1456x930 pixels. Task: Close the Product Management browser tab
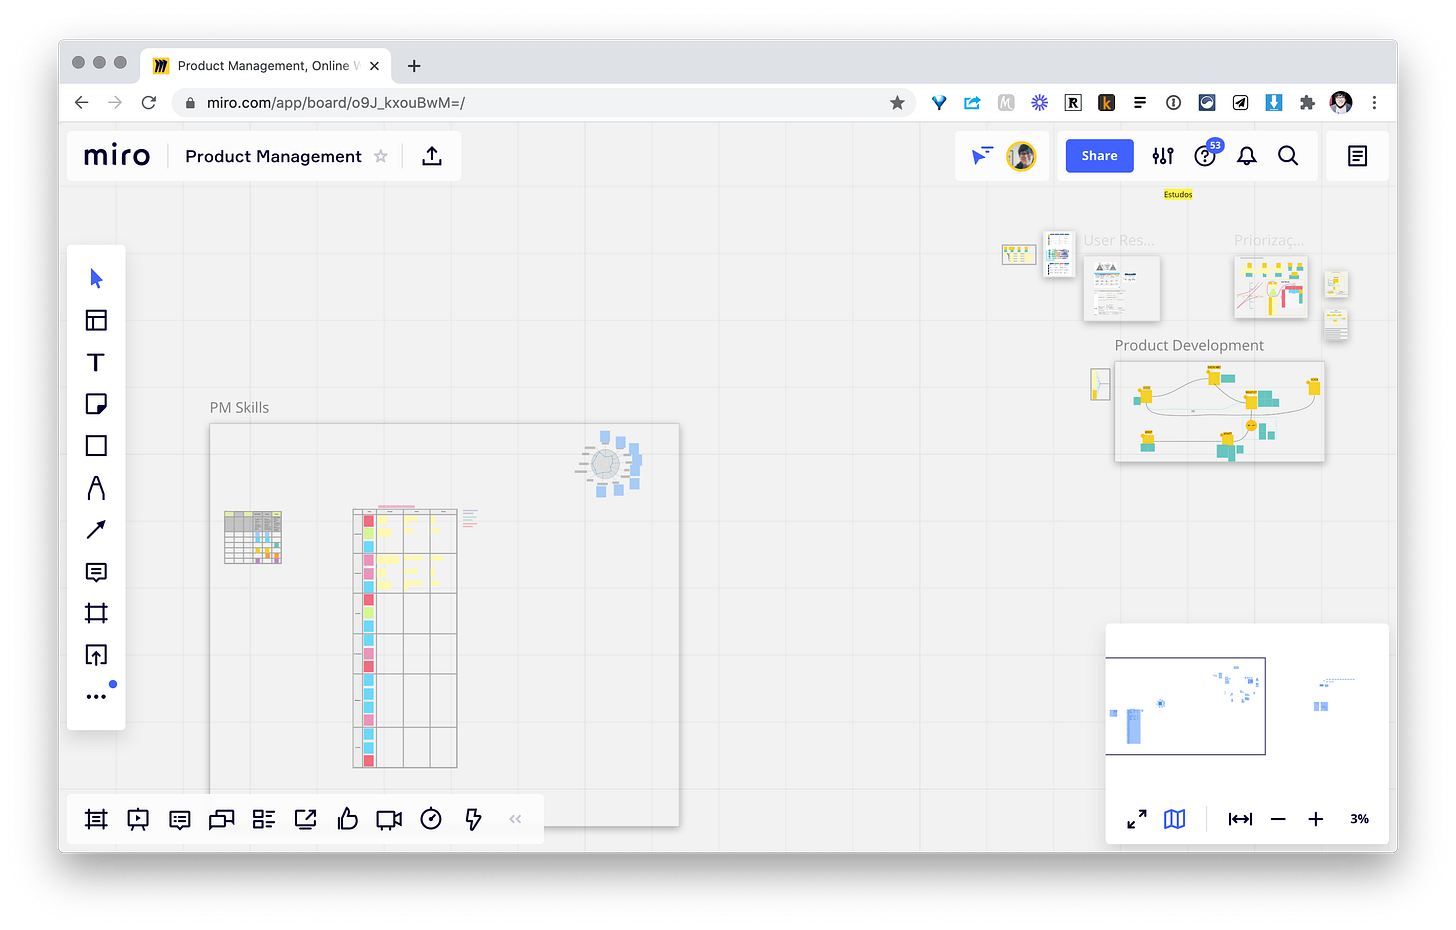coord(374,66)
